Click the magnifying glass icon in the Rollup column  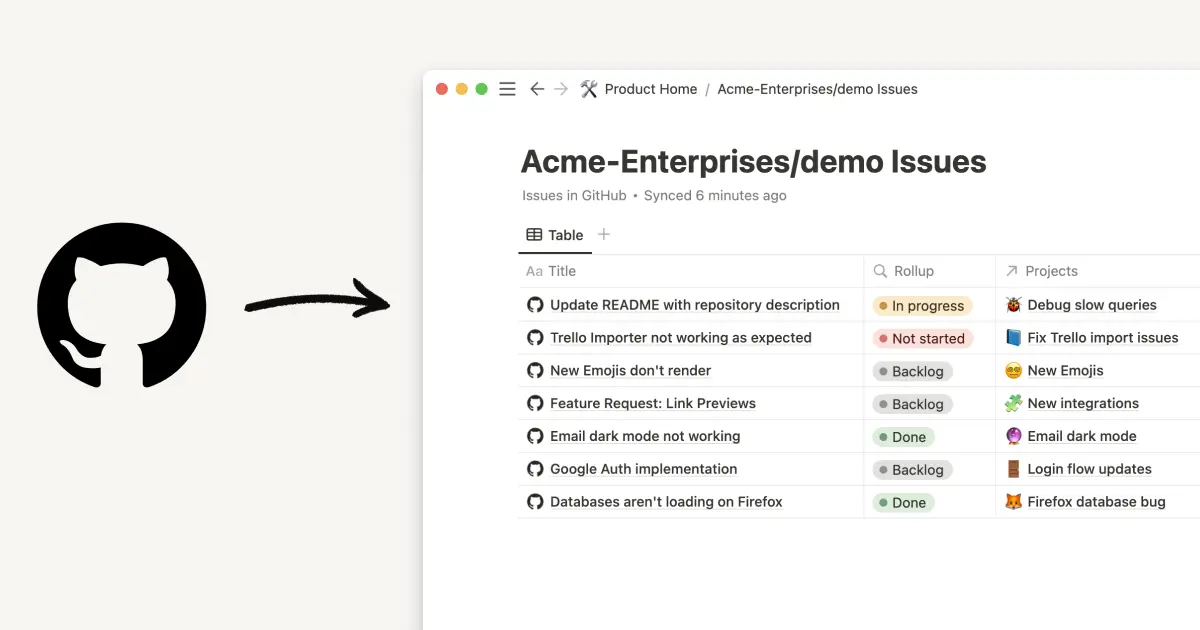click(x=879, y=271)
